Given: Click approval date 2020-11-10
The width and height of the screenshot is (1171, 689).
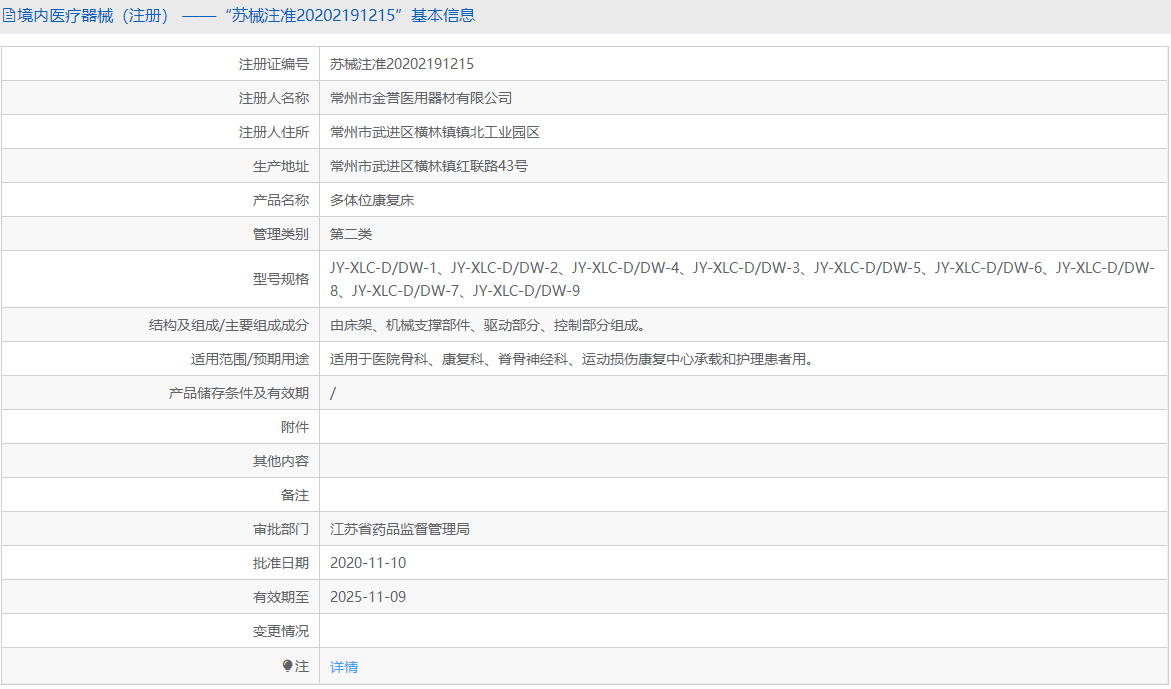Looking at the screenshot, I should [x=368, y=563].
